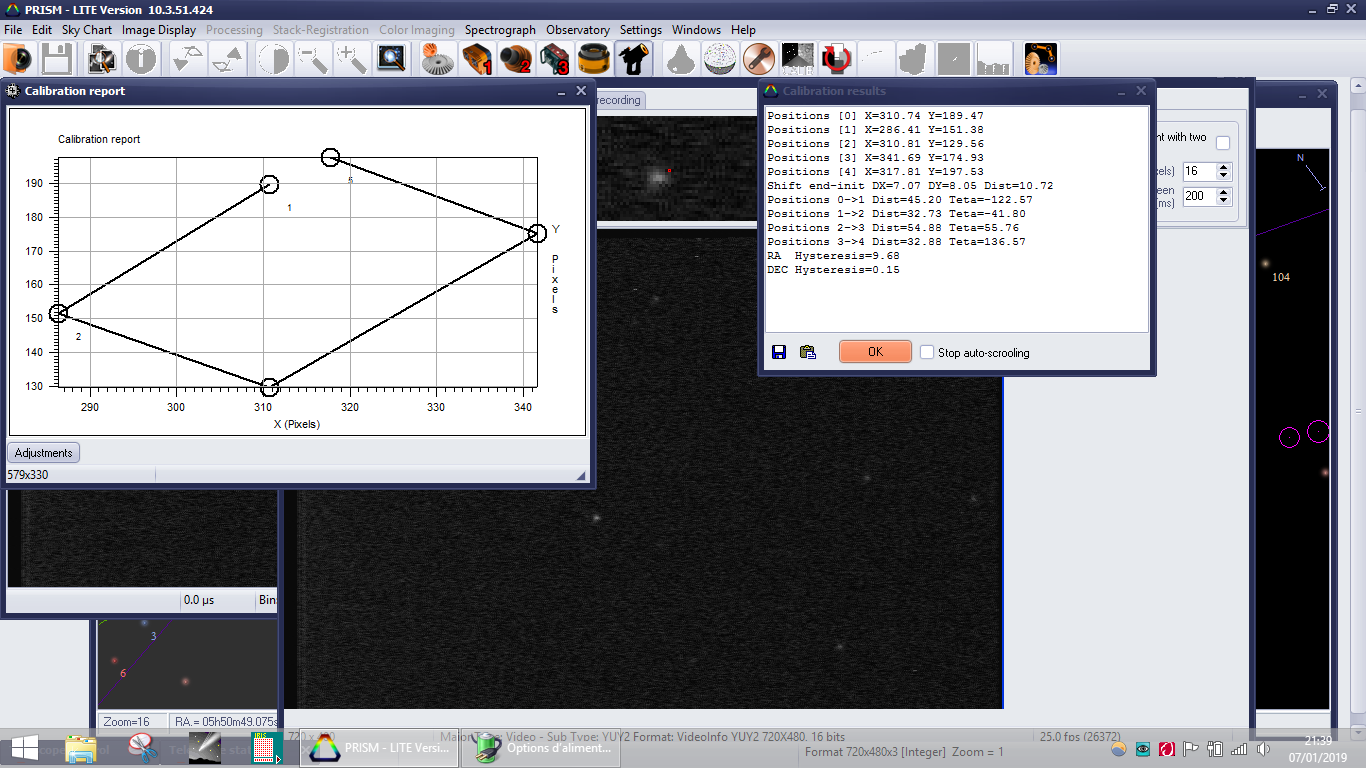This screenshot has height=768, width=1366.
Task: Open the blue magnifier display toolbar icon
Action: coord(391,60)
